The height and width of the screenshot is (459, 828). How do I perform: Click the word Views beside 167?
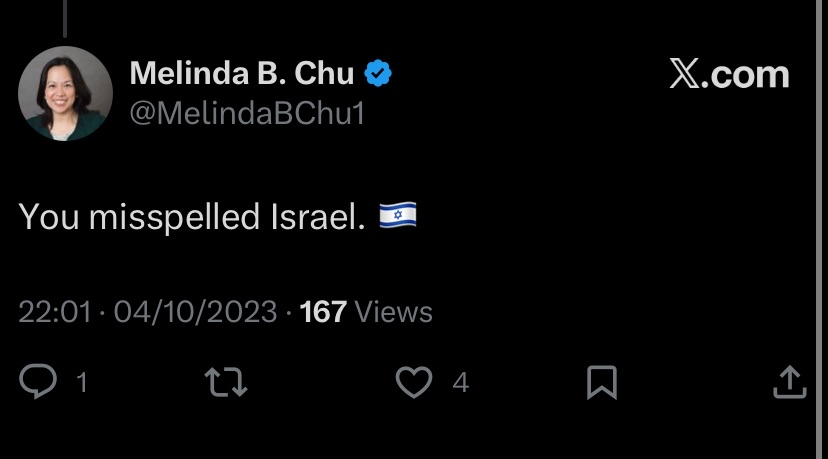[x=394, y=312]
